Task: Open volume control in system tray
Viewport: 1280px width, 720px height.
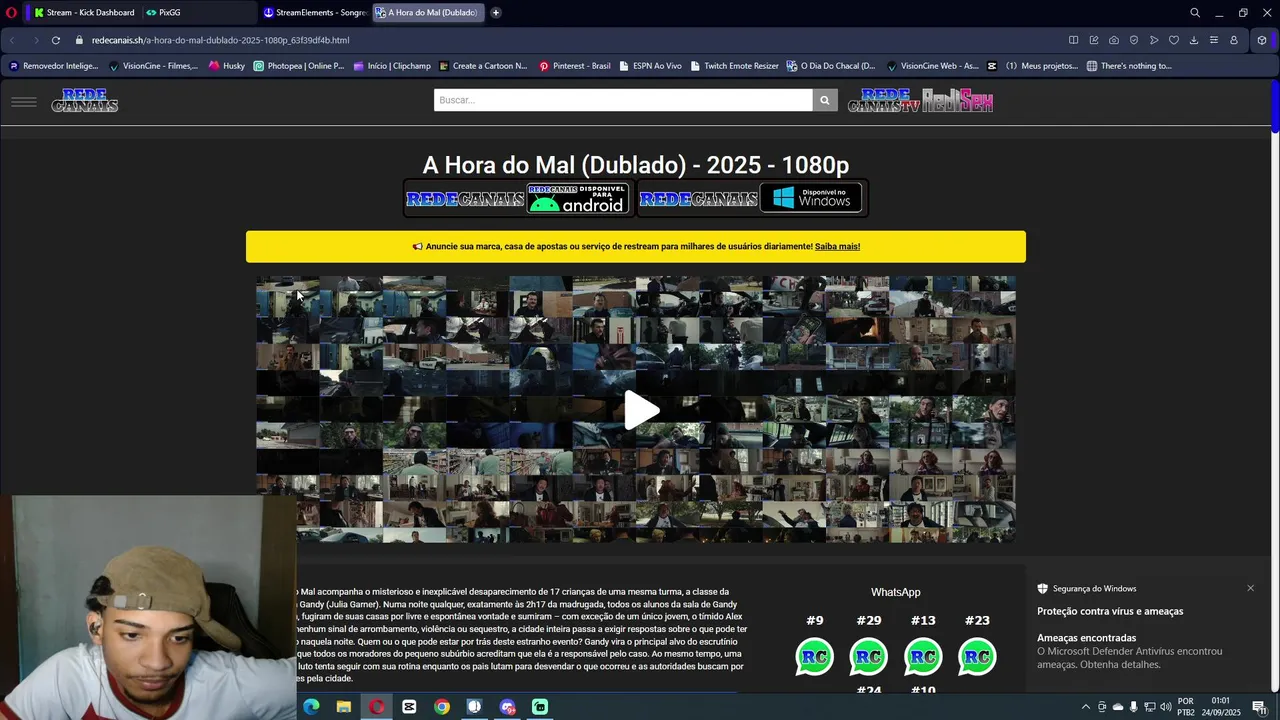Action: coord(1166,707)
